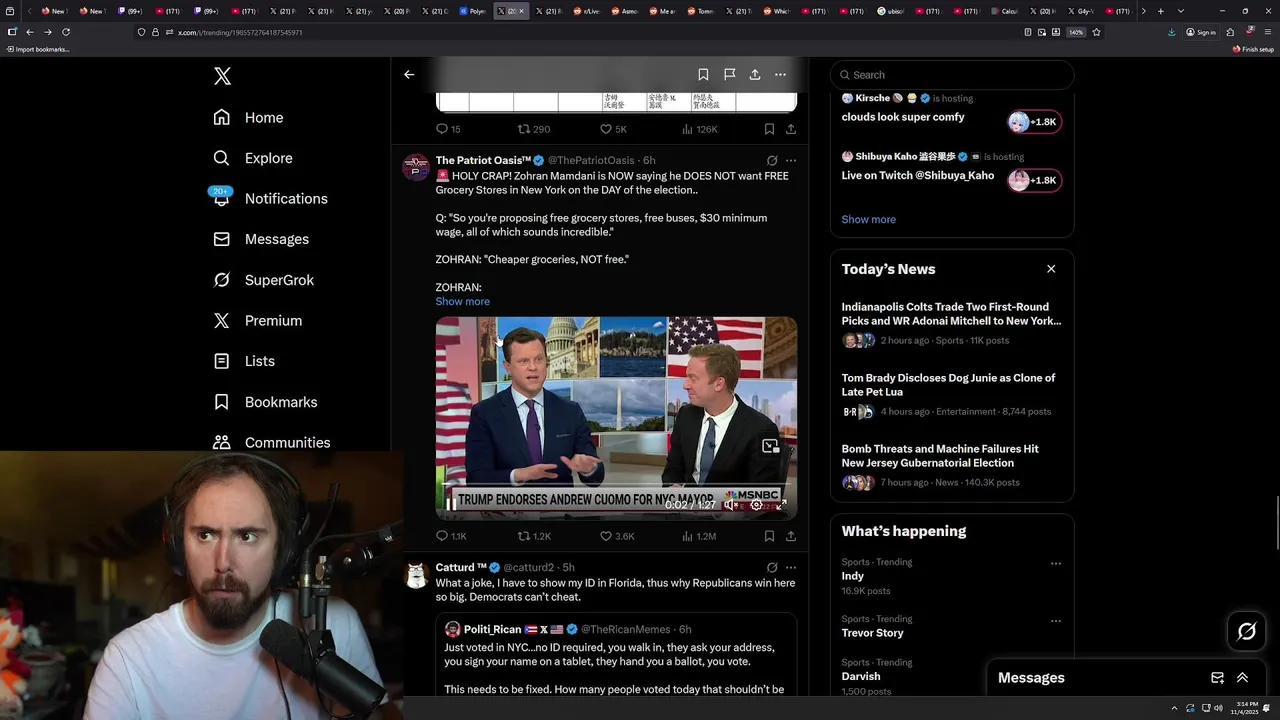The height and width of the screenshot is (720, 1280).
Task: Bookmark the Patriot Oasis post
Action: pyautogui.click(x=769, y=536)
